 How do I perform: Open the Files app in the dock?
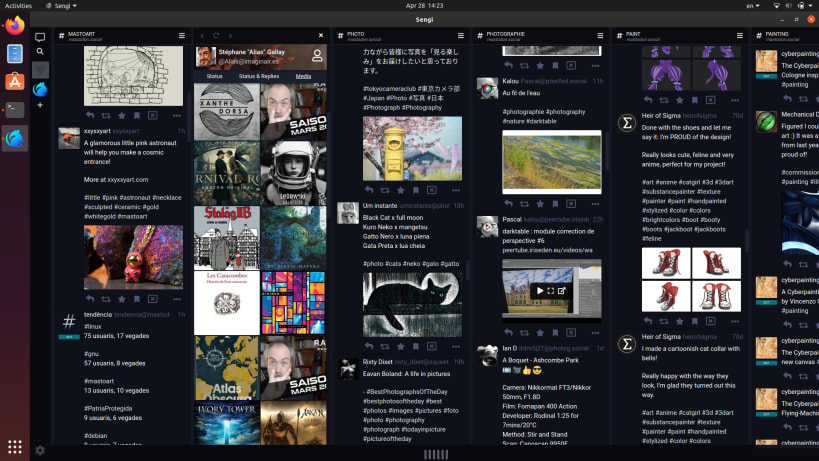click(x=15, y=53)
